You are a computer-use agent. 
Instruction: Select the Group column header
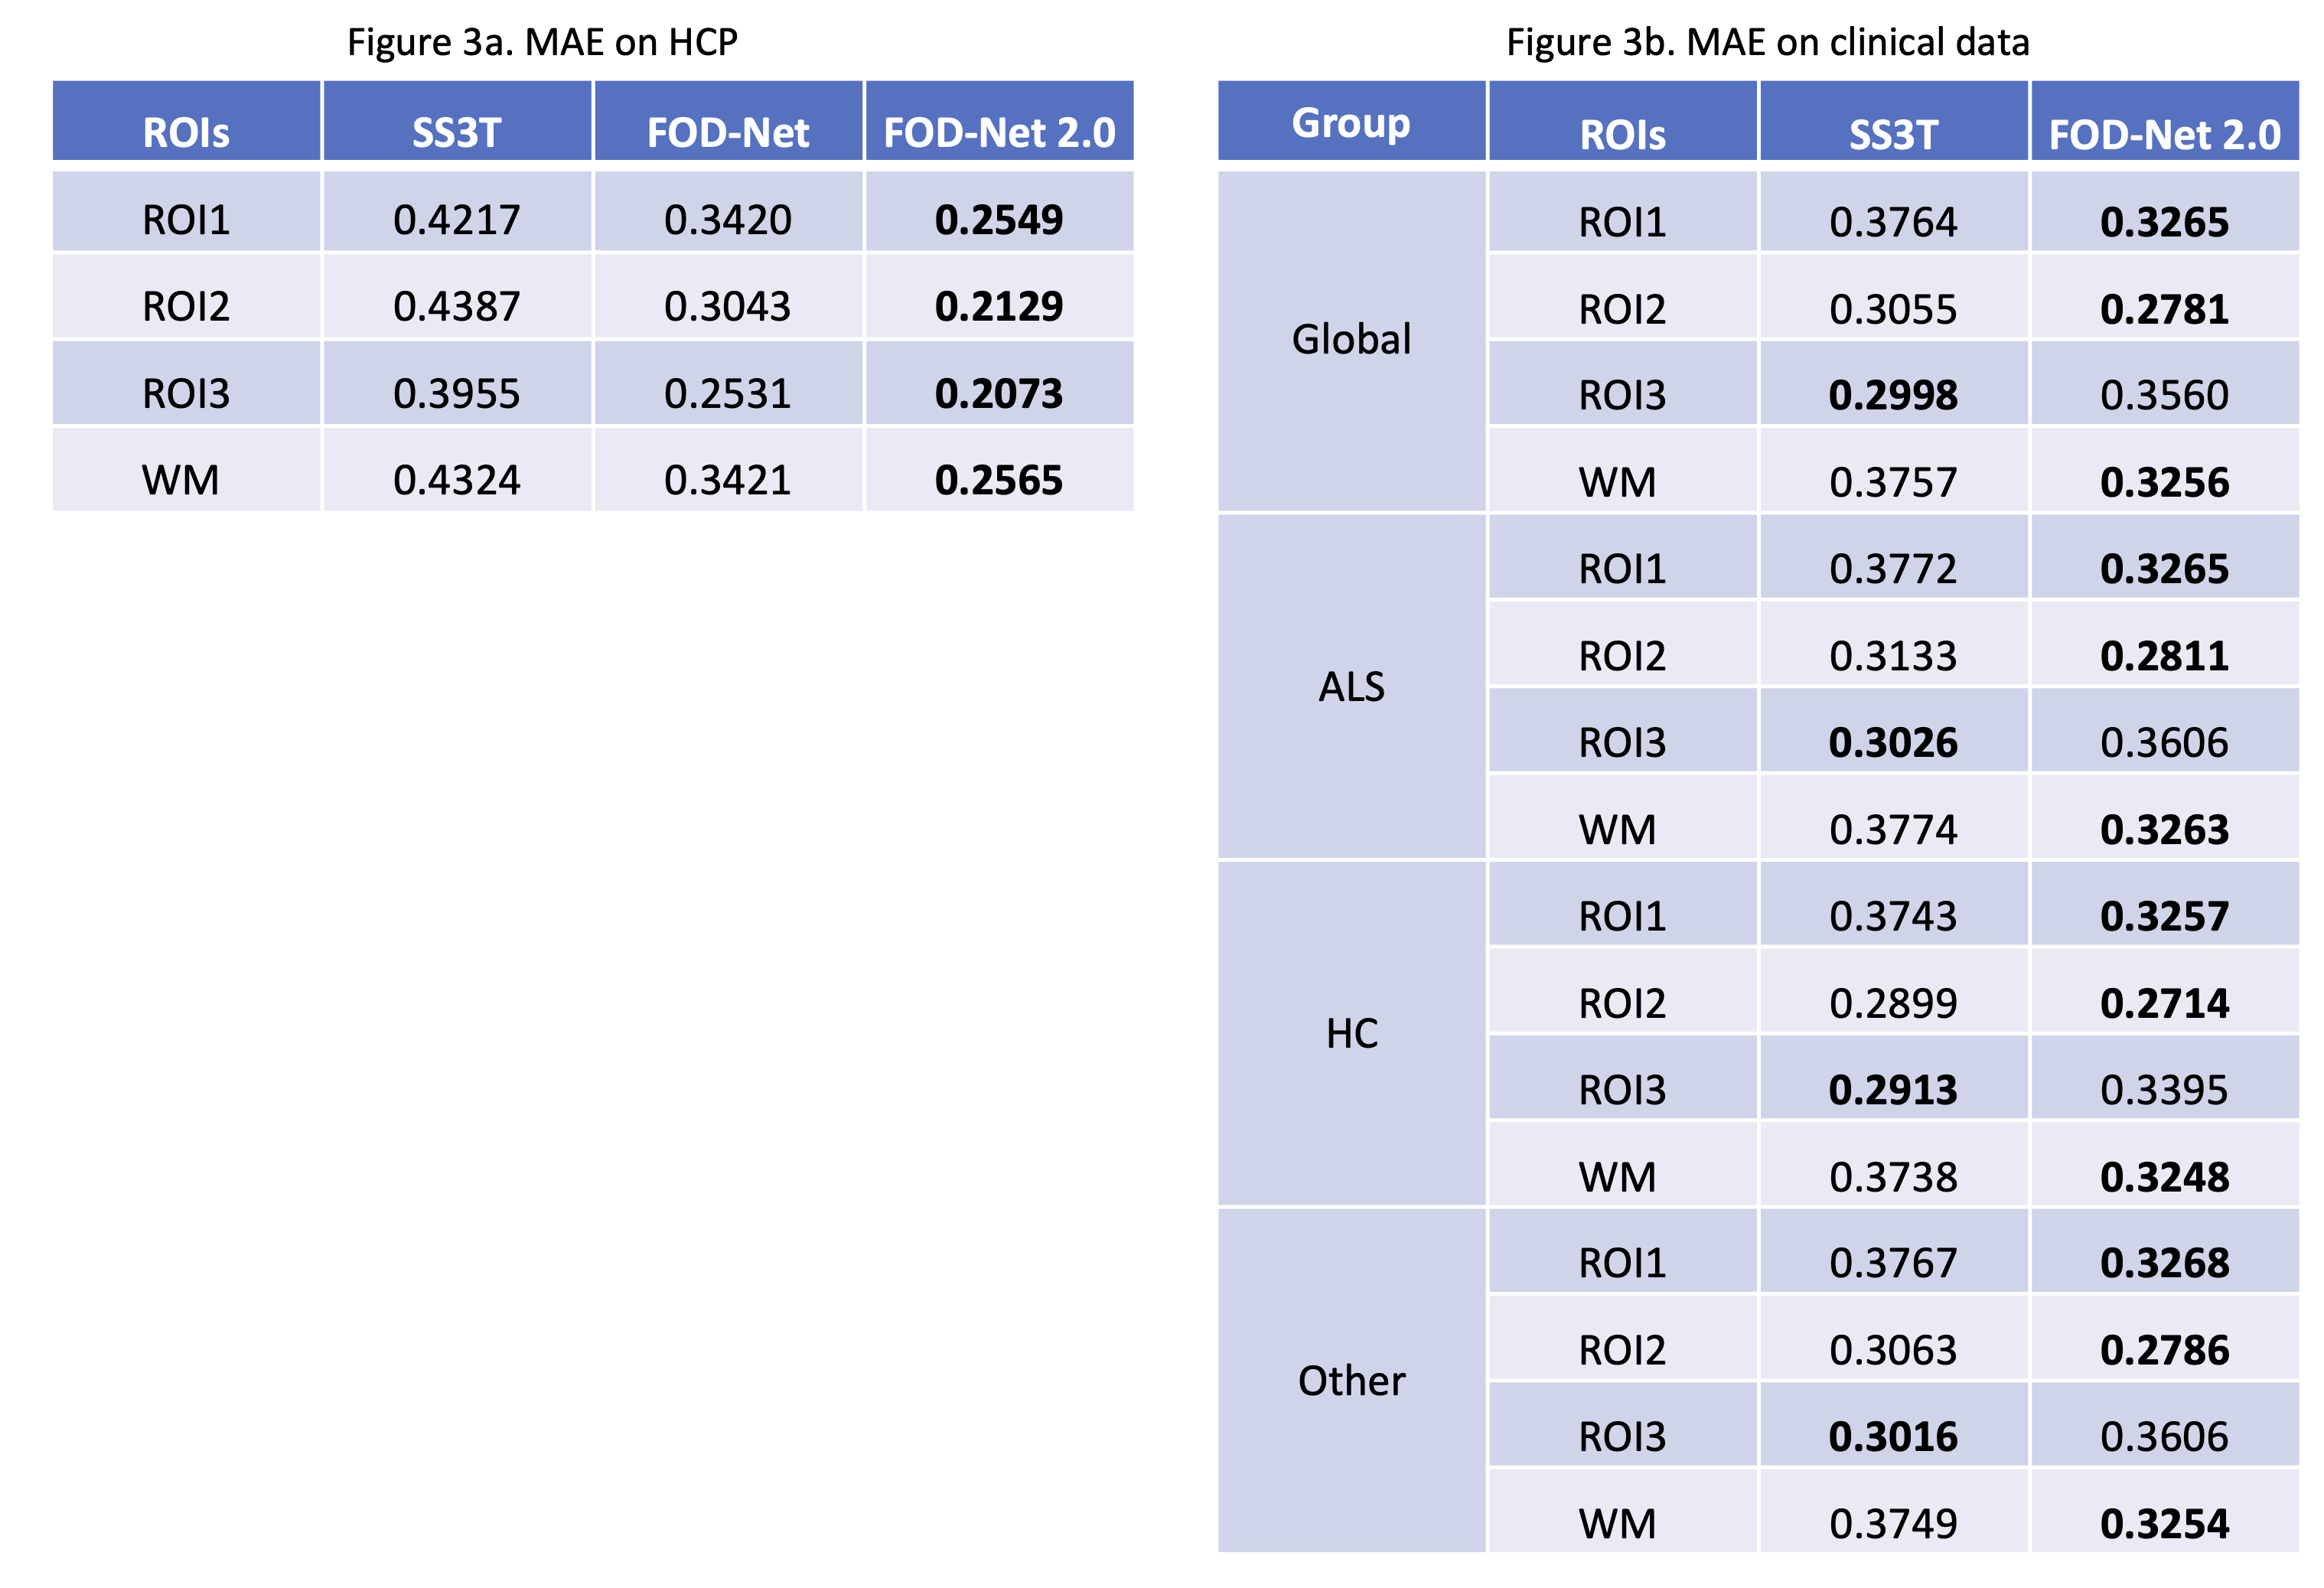[1351, 123]
